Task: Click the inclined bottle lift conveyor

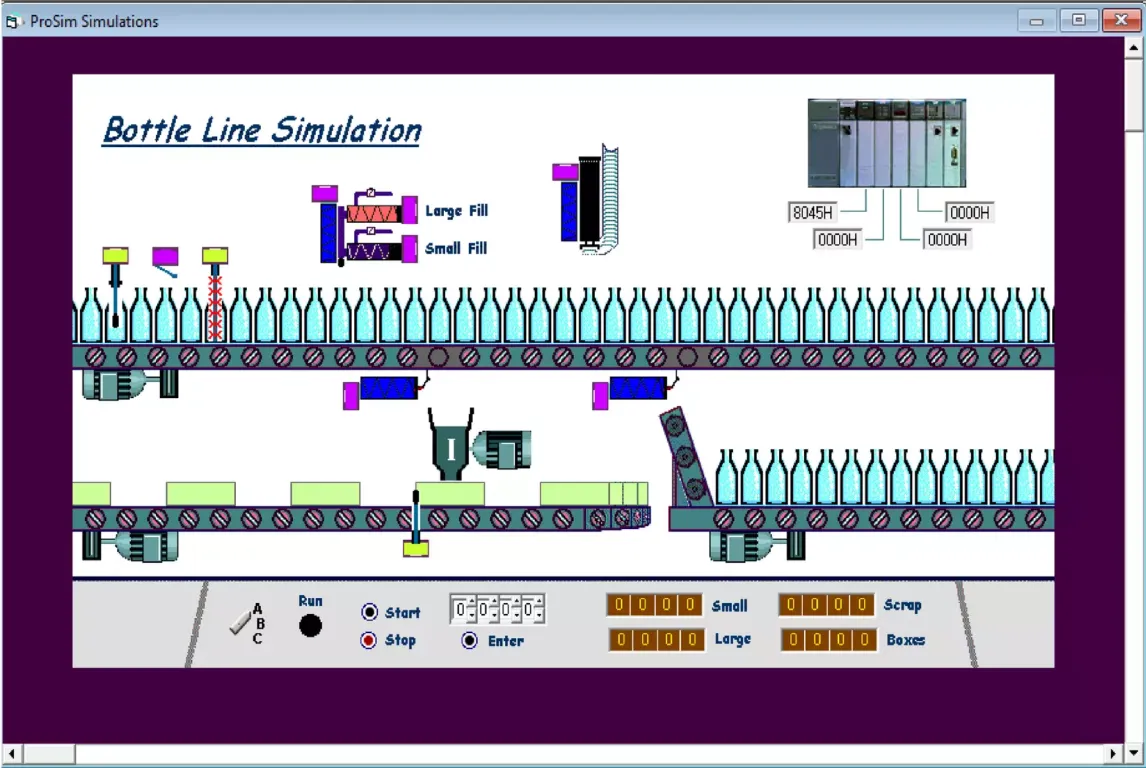Action: (685, 457)
